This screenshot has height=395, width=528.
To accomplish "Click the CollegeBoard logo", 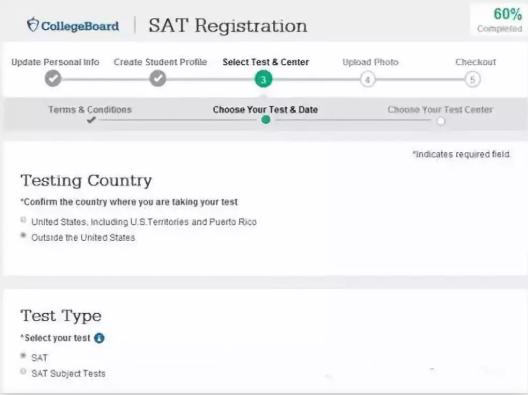I will tap(73, 25).
